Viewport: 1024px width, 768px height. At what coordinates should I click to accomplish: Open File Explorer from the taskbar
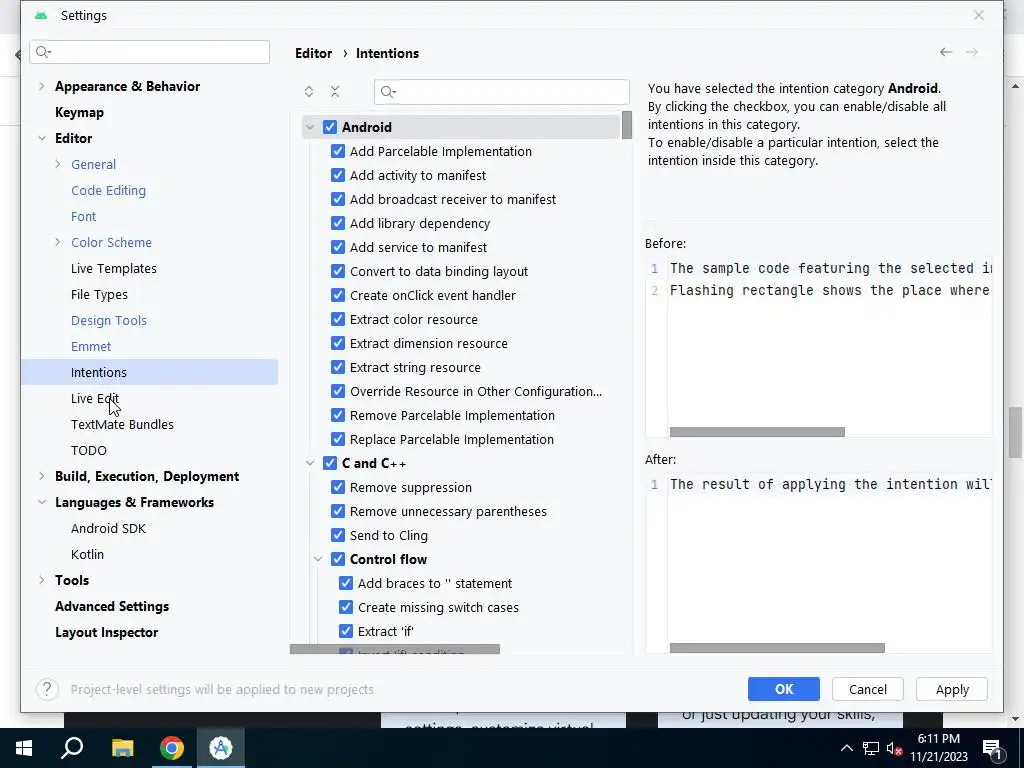coord(122,748)
